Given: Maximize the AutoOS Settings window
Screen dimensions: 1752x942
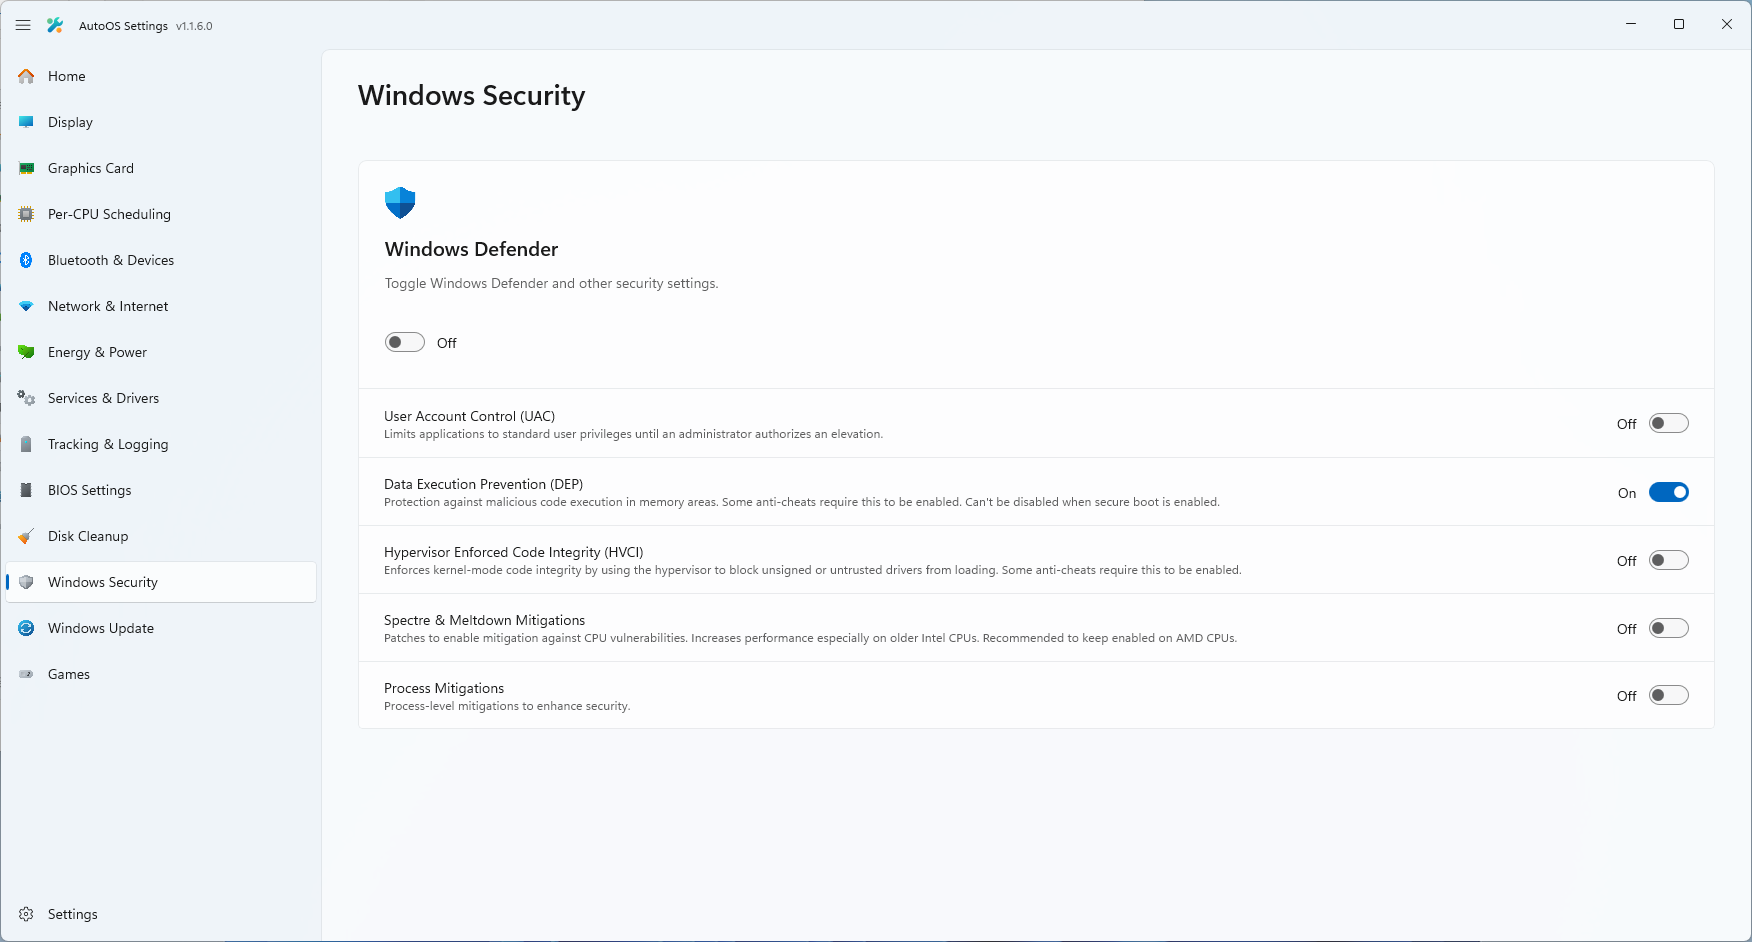Looking at the screenshot, I should point(1679,24).
